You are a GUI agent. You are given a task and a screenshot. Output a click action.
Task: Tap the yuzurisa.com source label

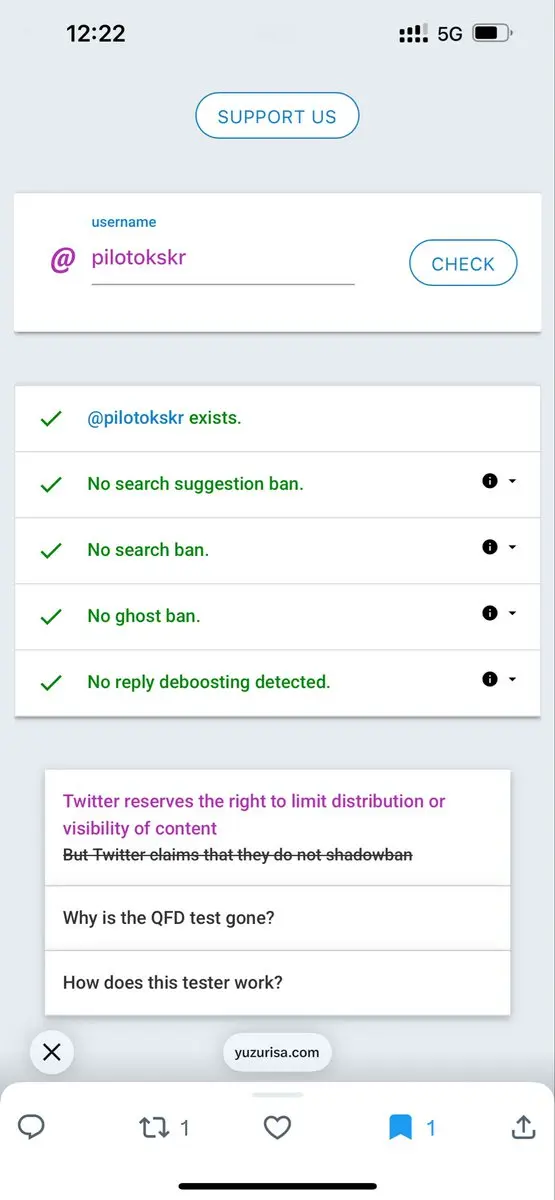[x=277, y=1052]
